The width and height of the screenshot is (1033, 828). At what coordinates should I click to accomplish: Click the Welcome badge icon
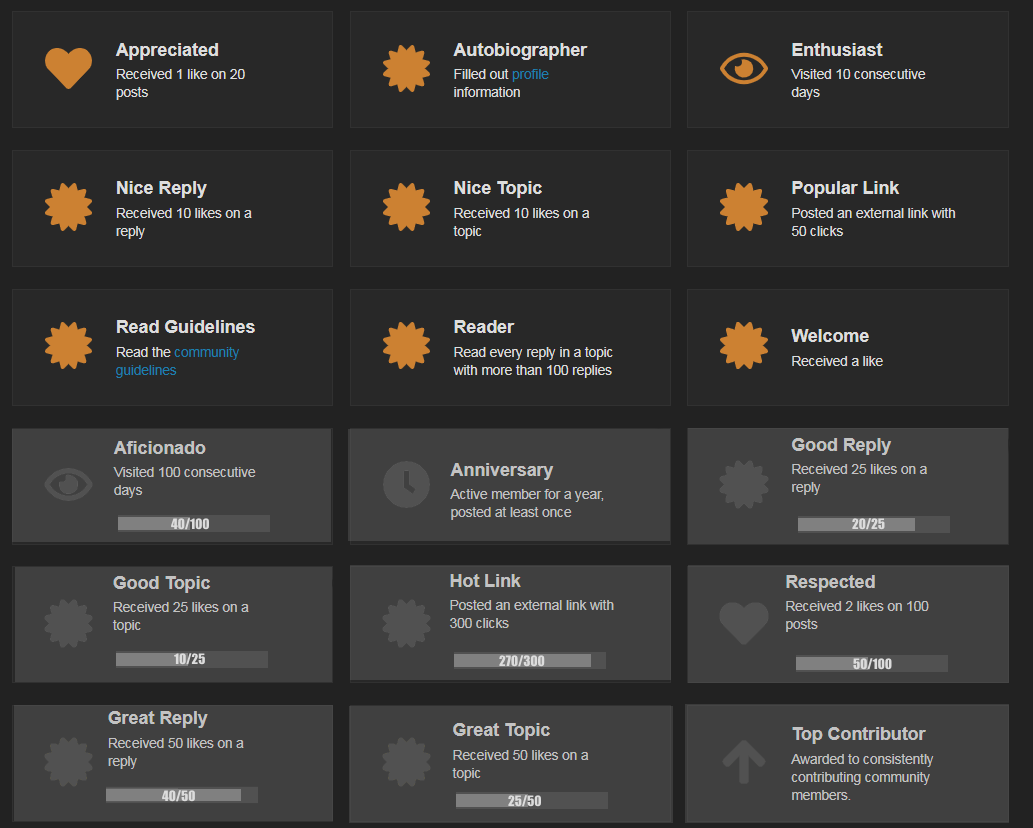pos(744,346)
